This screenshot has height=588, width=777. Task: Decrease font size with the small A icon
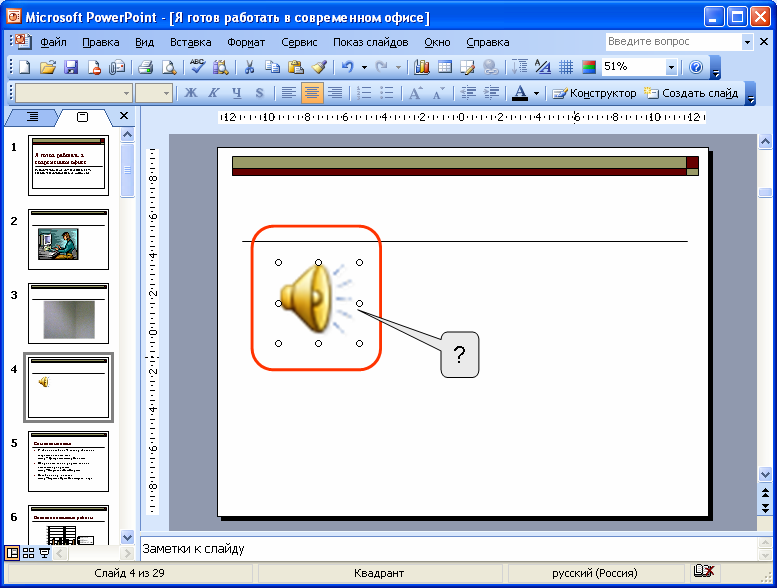coord(439,93)
